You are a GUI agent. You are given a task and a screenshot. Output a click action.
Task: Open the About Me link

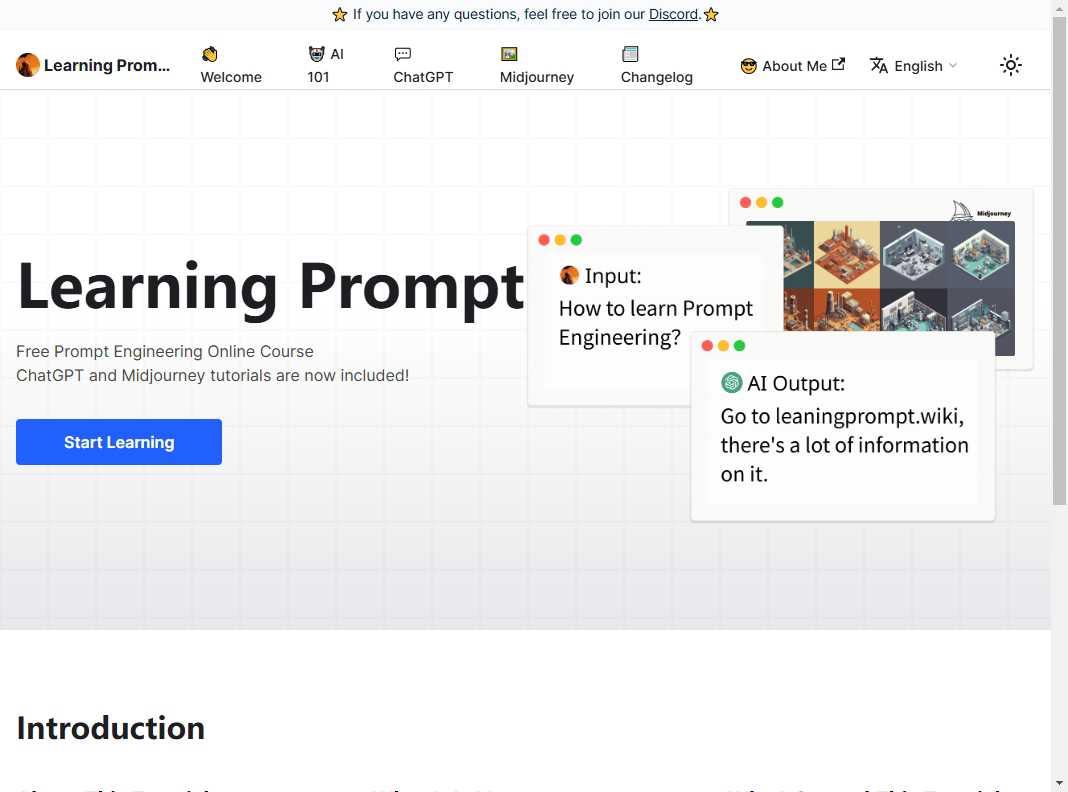pos(793,65)
